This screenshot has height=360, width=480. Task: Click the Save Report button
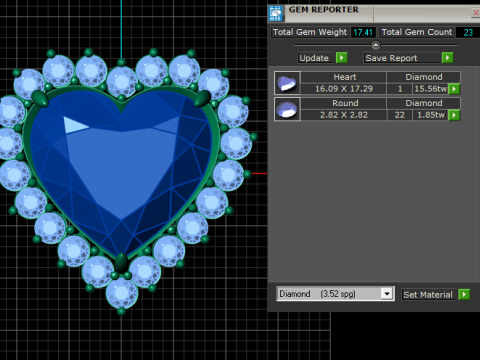click(x=402, y=58)
